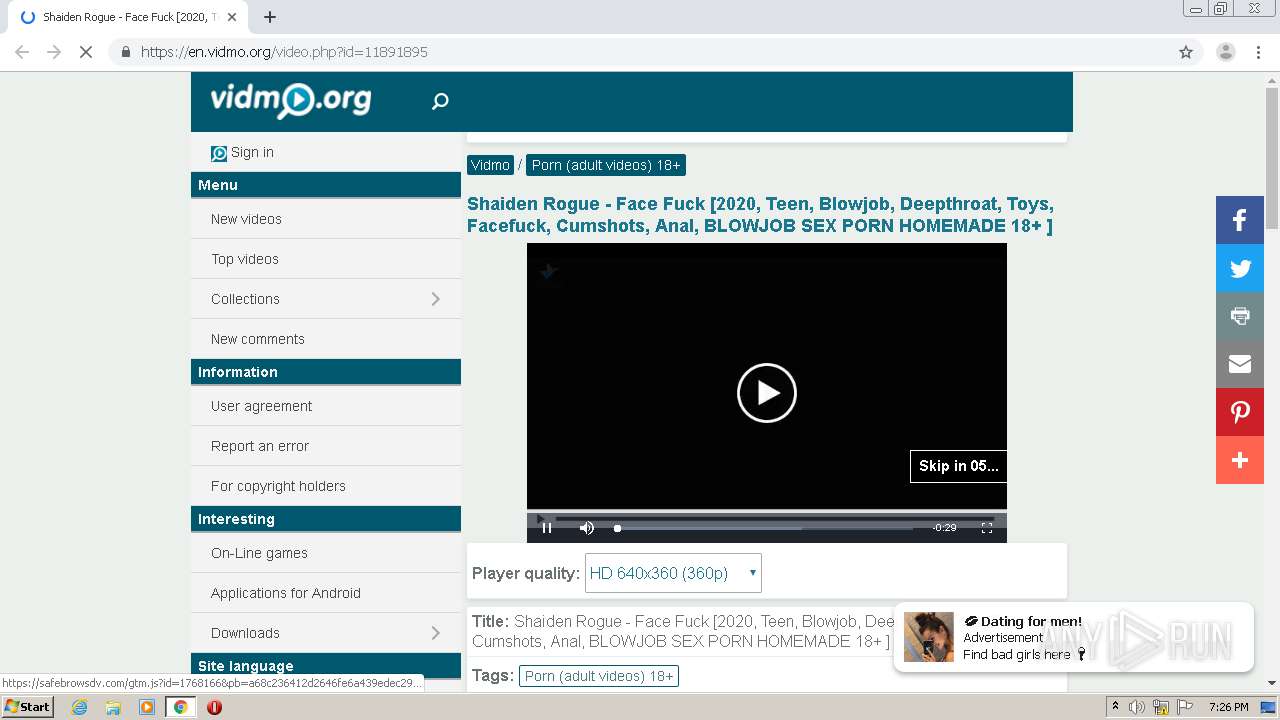Click the tag Porn (adult videos) 18+
Screen dimensions: 1280x720
tap(599, 676)
